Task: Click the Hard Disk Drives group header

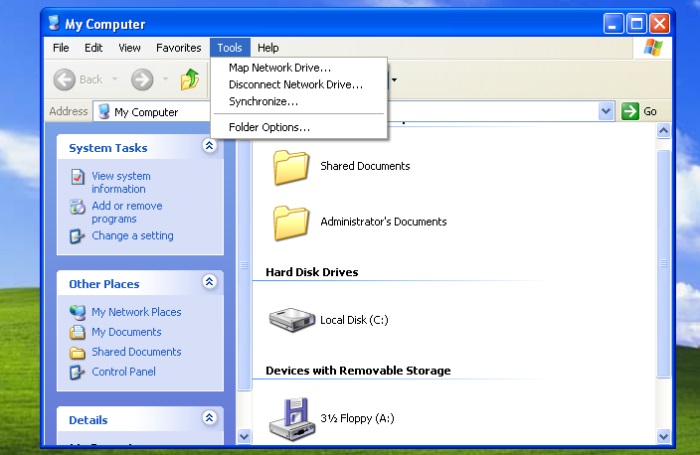Action: (x=312, y=272)
